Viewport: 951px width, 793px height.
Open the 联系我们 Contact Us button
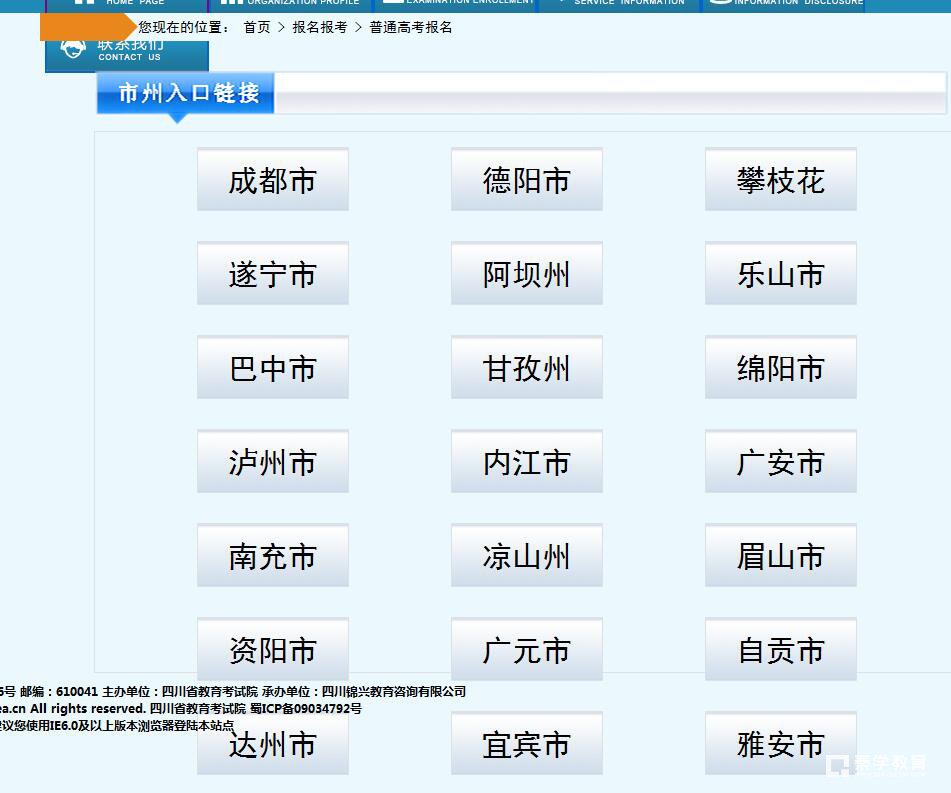tap(127, 56)
